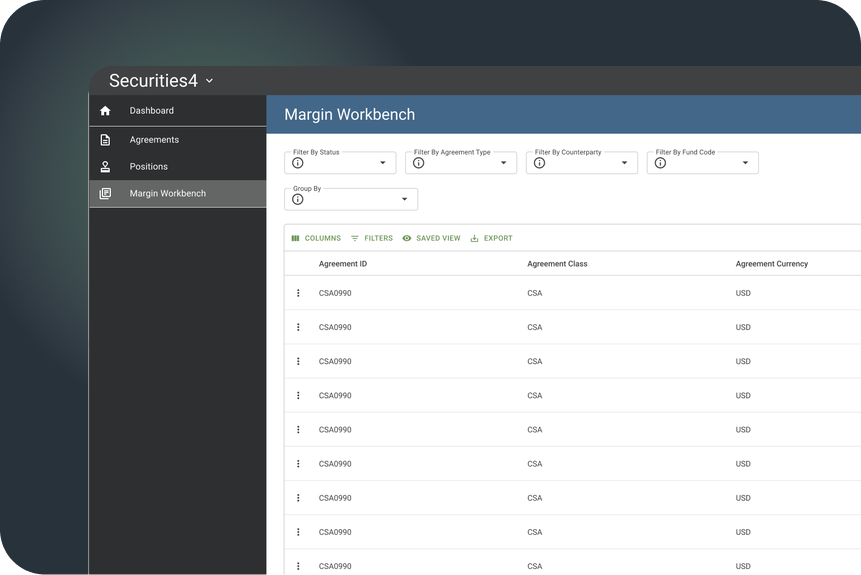The width and height of the screenshot is (861, 575).
Task: Open the three-dot menu of the fifth CSA0990 row
Action: click(x=298, y=429)
